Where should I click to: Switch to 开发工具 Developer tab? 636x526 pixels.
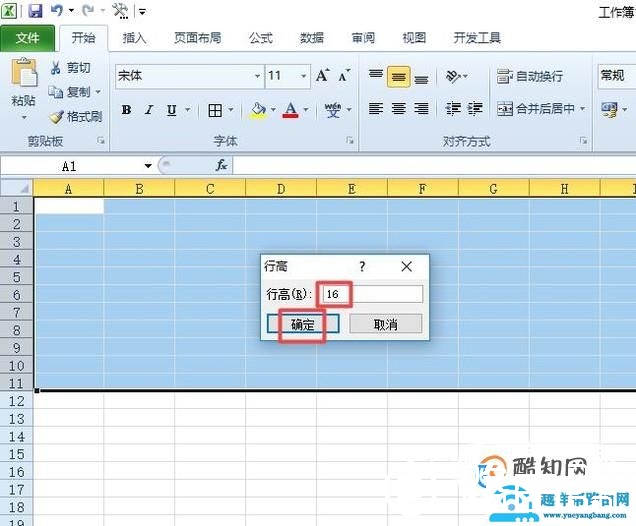(x=477, y=38)
